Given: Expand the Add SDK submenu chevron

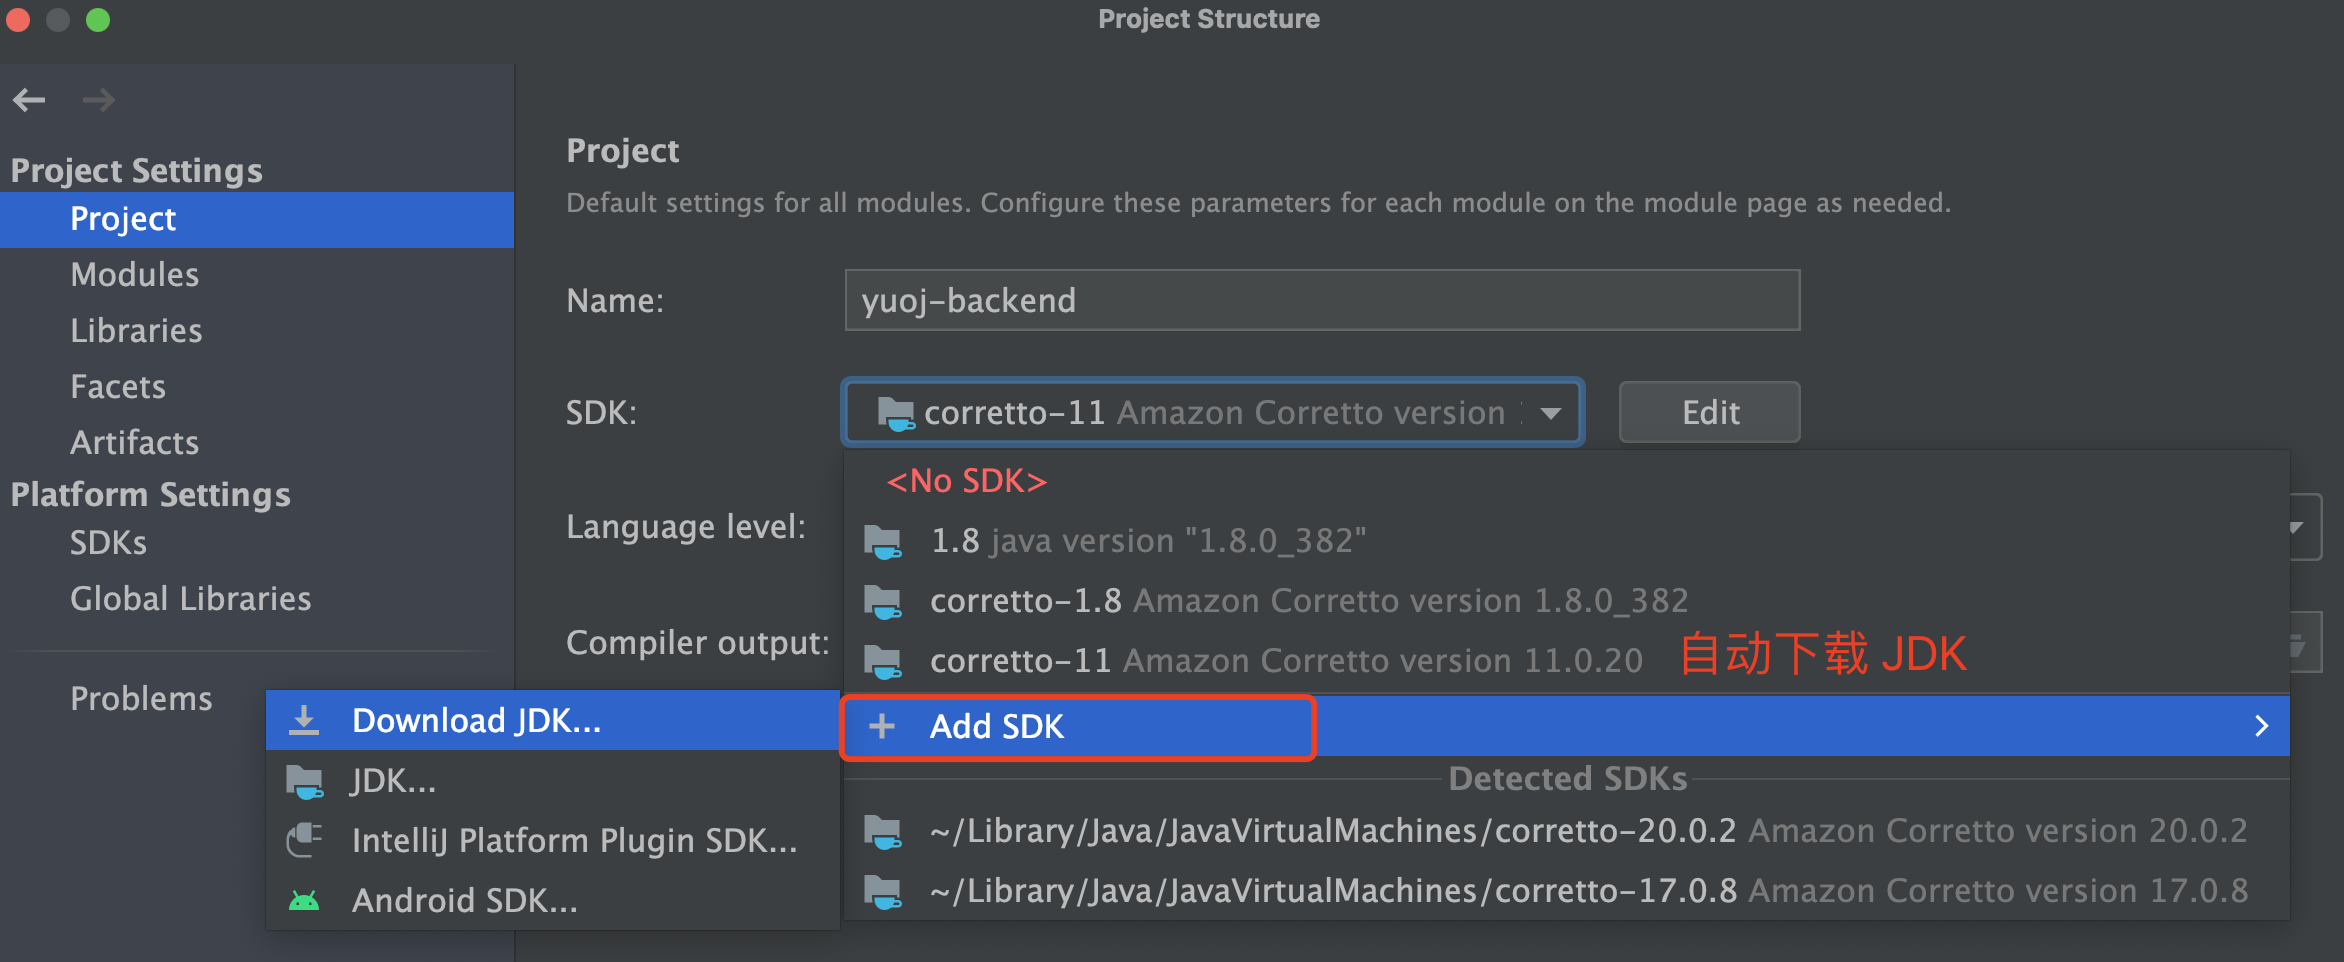Looking at the screenshot, I should point(2261,726).
